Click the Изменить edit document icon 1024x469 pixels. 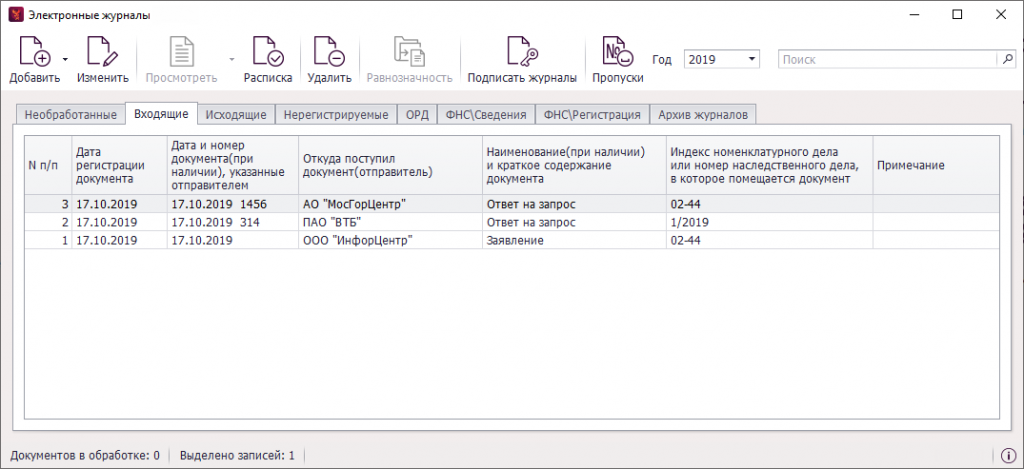103,52
